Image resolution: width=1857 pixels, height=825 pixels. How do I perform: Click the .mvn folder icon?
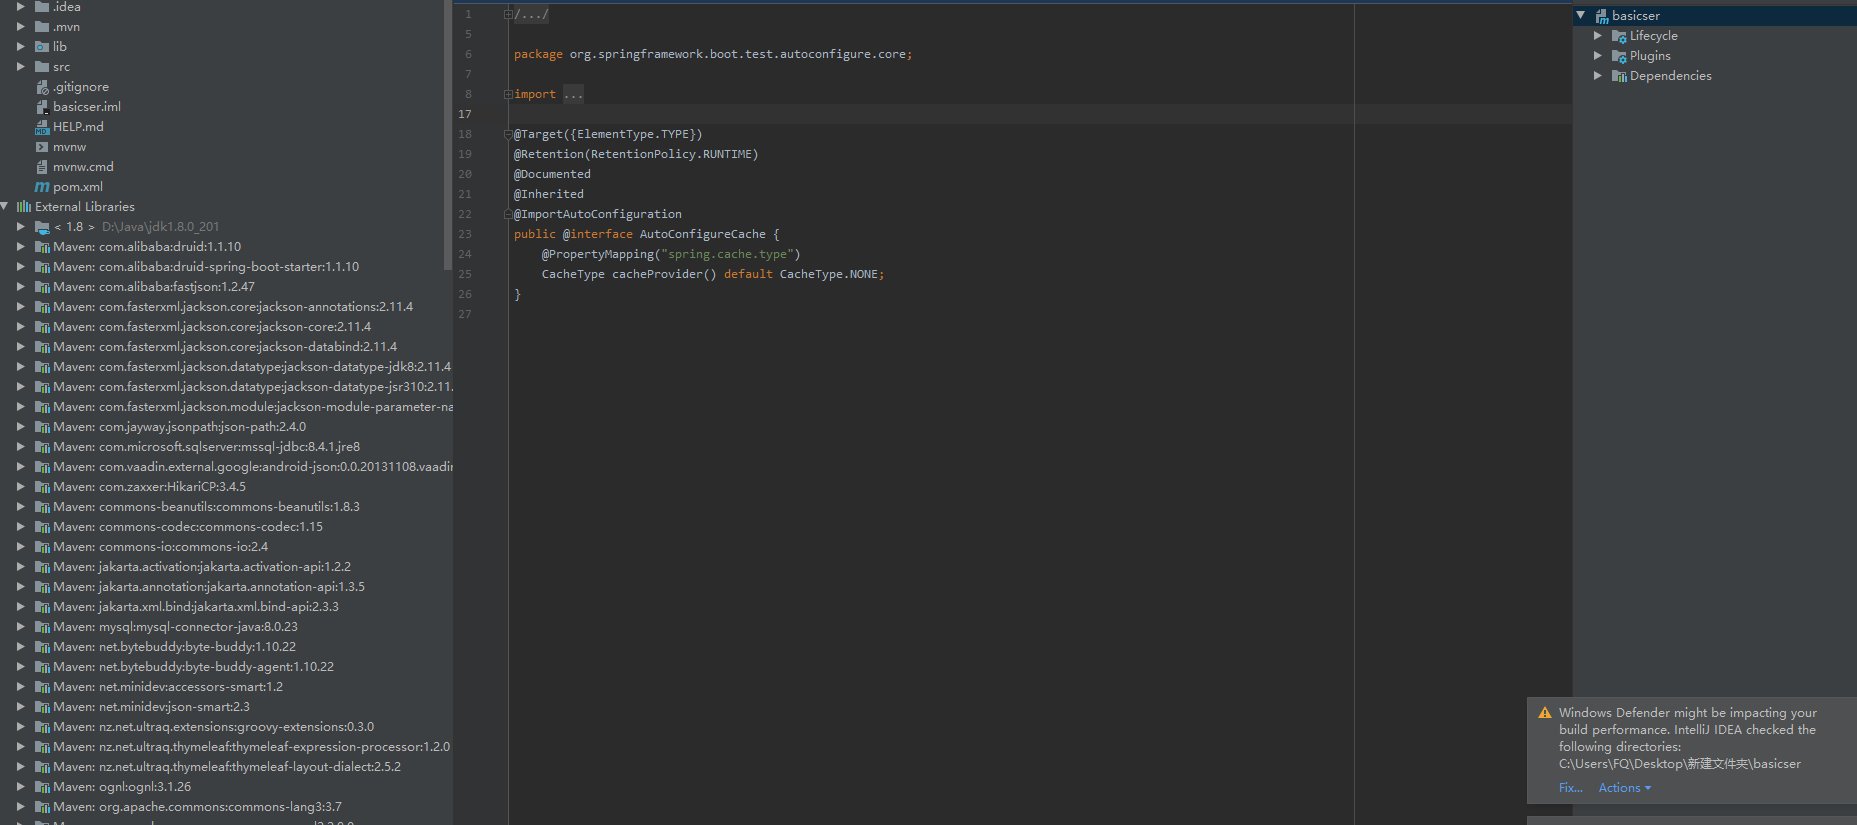coord(42,27)
